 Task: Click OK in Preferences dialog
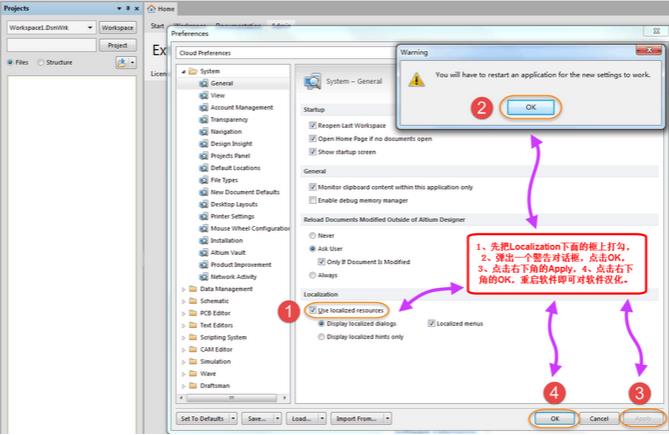click(554, 419)
